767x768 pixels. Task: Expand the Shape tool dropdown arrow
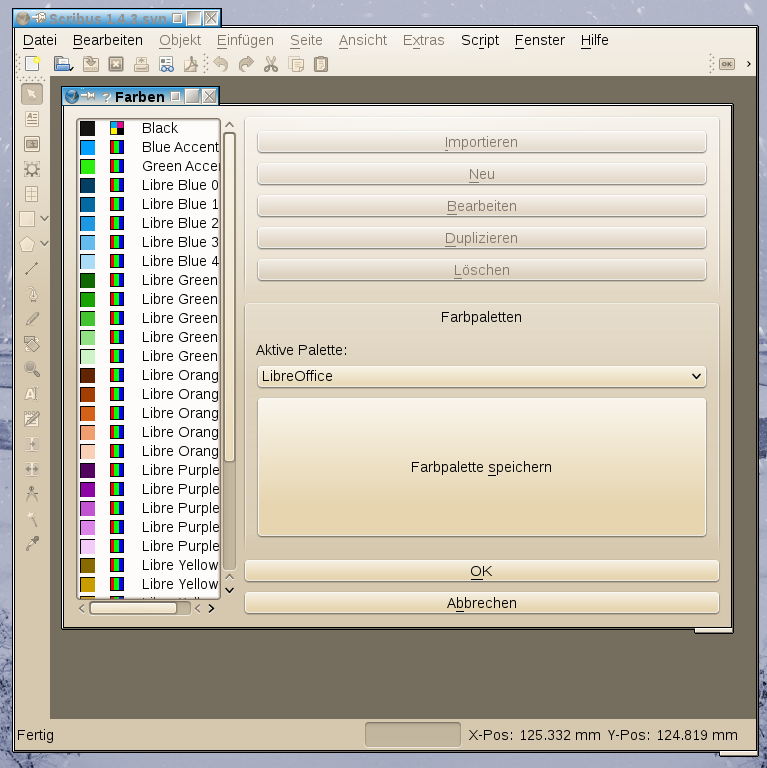point(44,218)
